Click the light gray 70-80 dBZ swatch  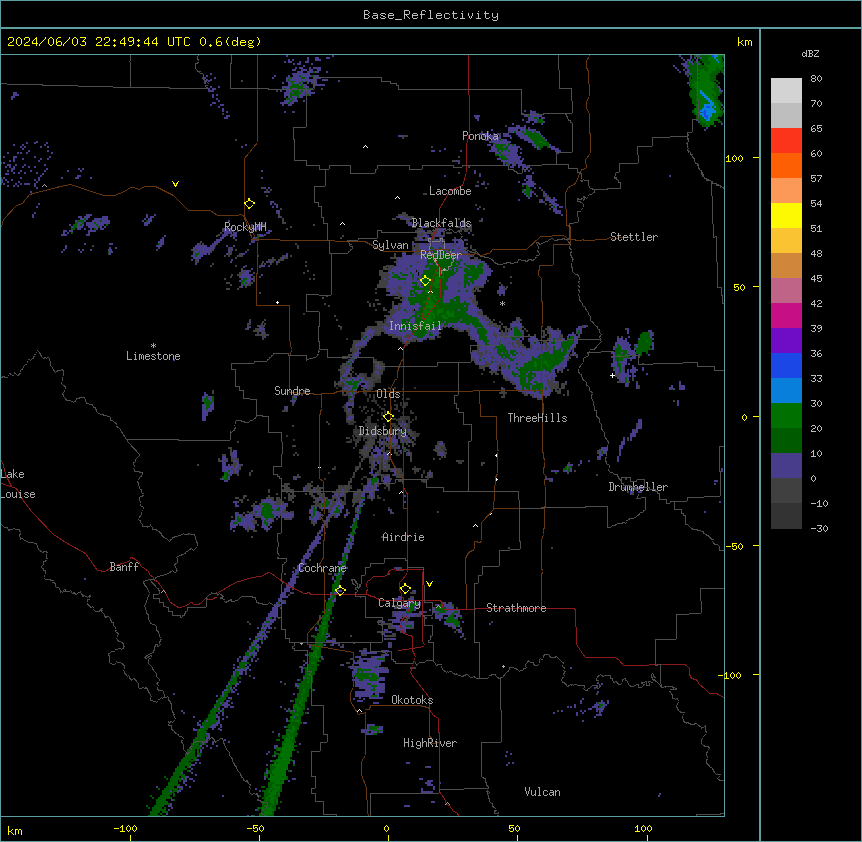pos(786,91)
